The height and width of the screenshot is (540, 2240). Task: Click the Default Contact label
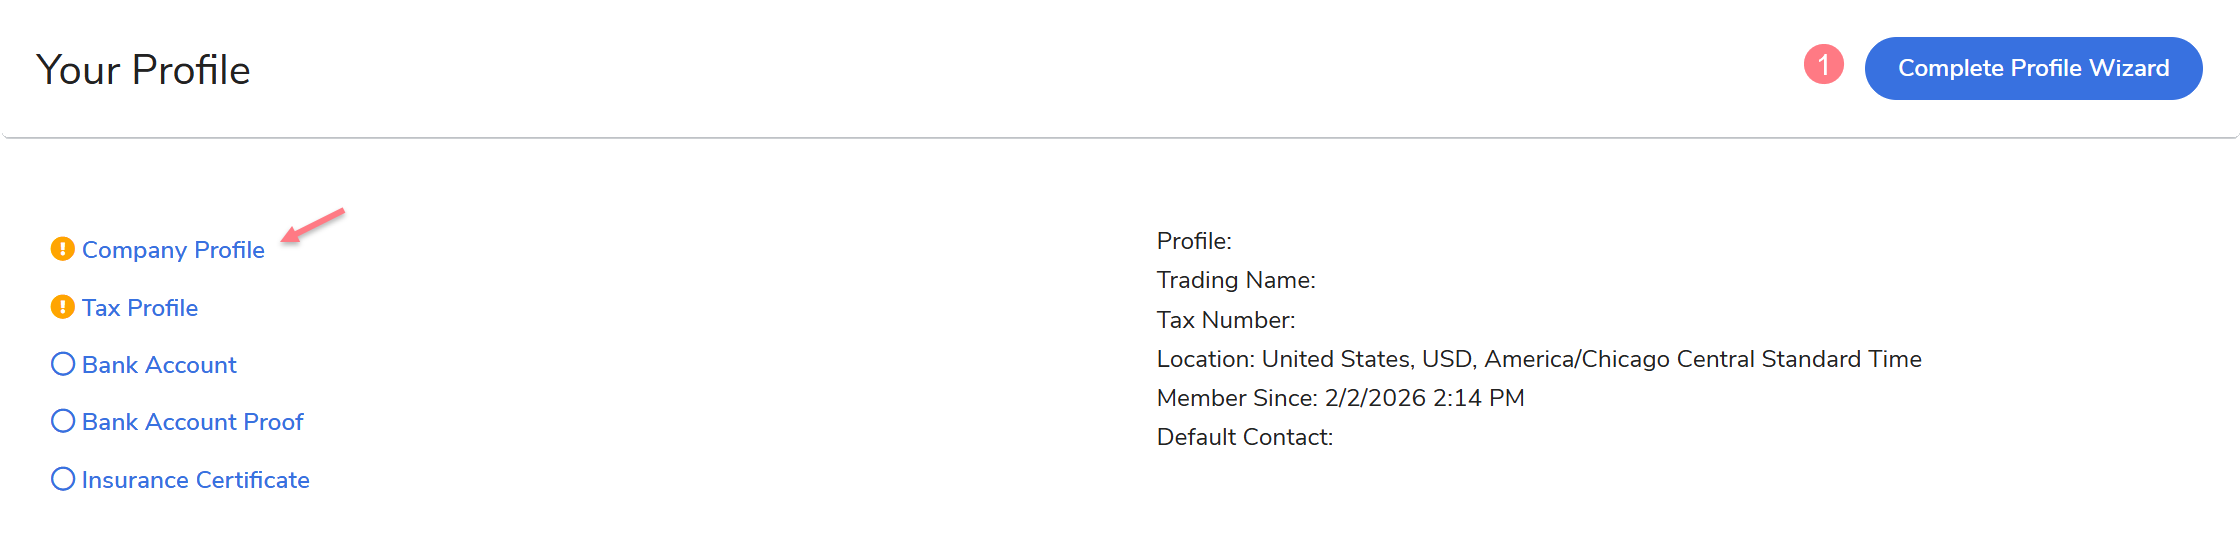click(x=1245, y=437)
